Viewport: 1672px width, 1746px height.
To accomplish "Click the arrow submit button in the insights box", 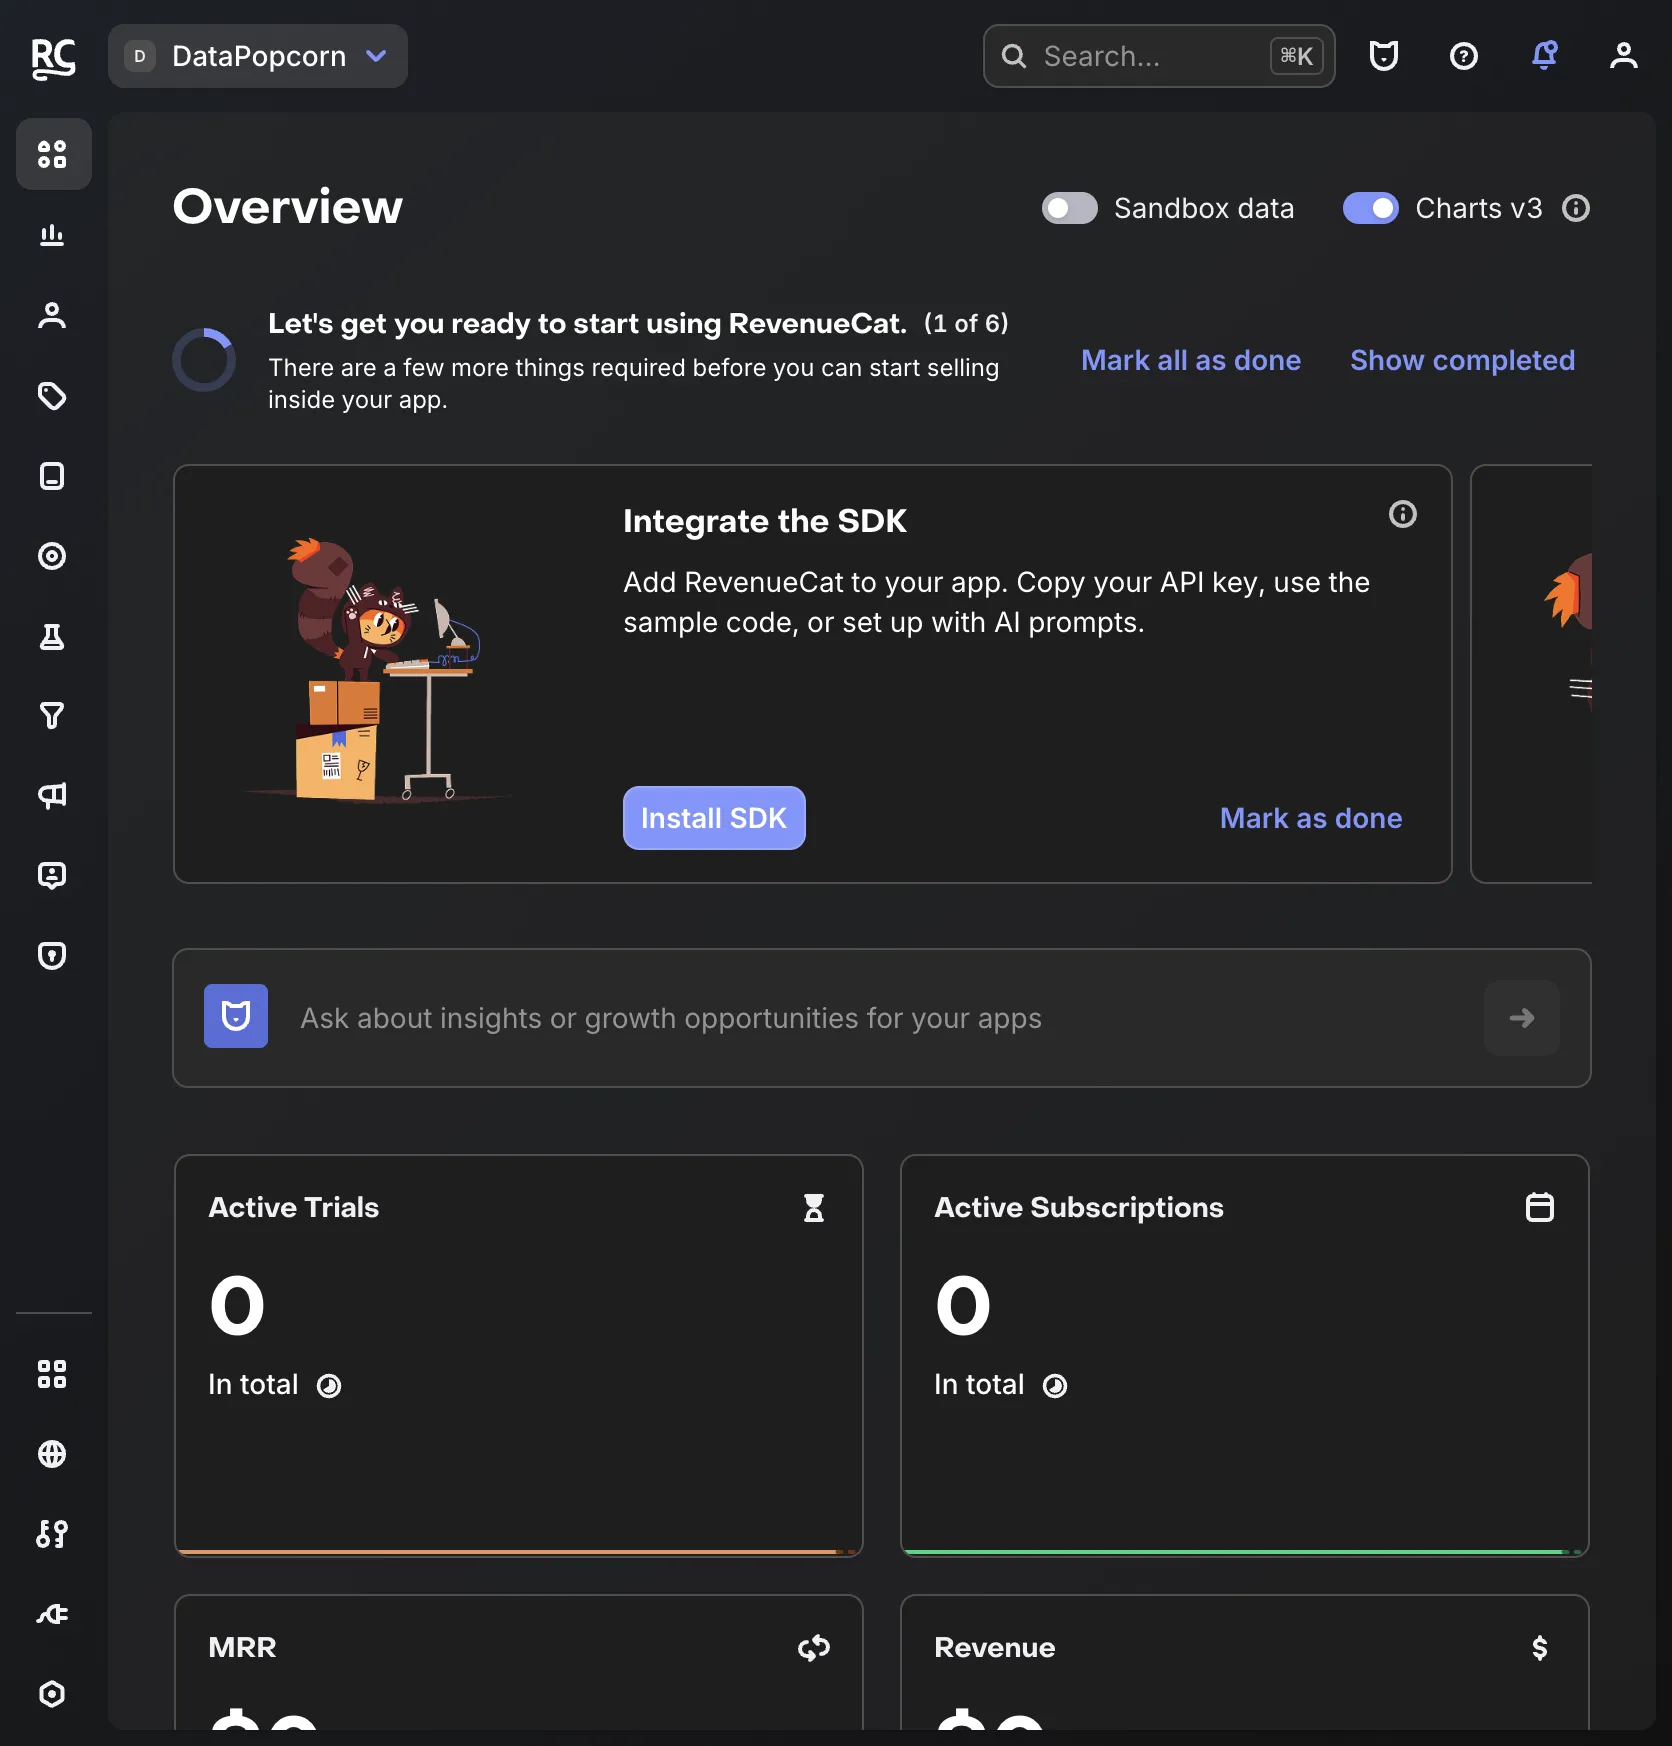I will coord(1522,1018).
